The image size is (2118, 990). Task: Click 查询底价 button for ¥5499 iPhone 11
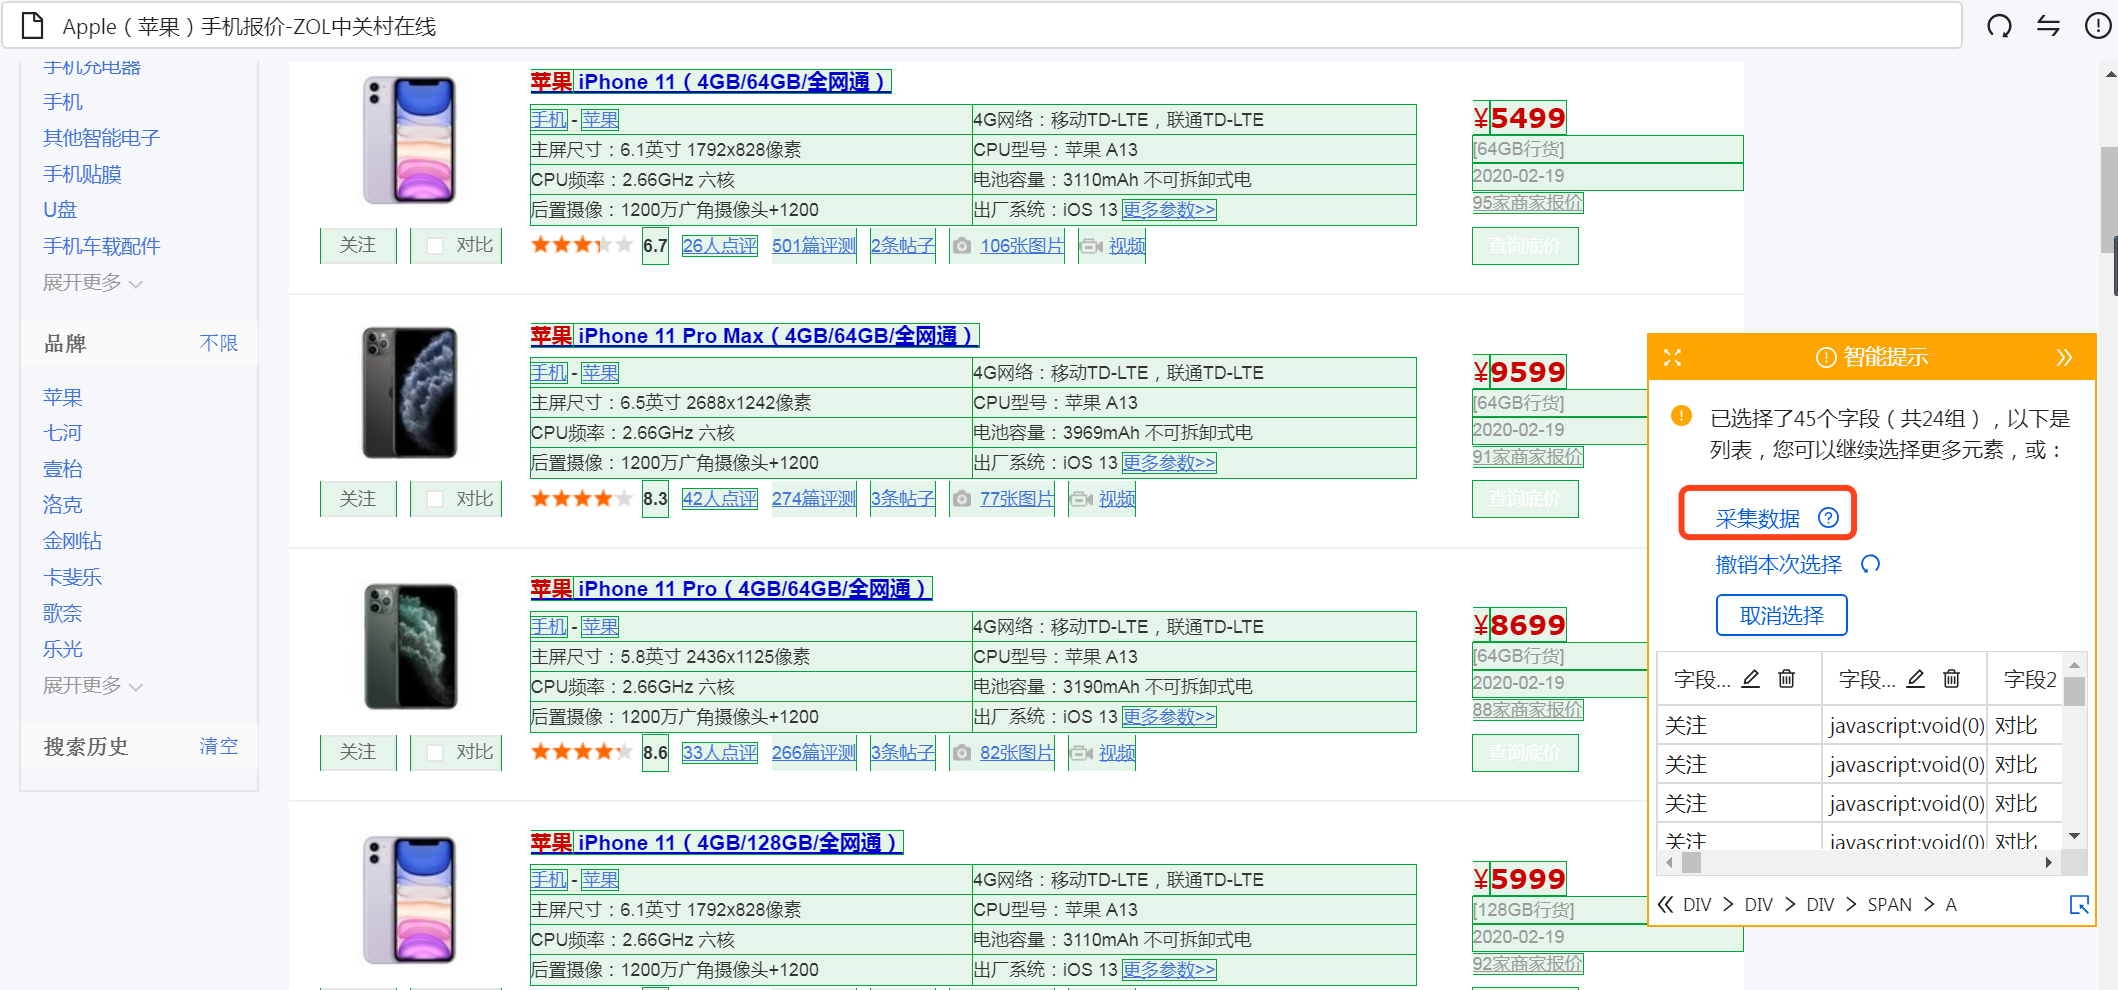click(x=1525, y=246)
